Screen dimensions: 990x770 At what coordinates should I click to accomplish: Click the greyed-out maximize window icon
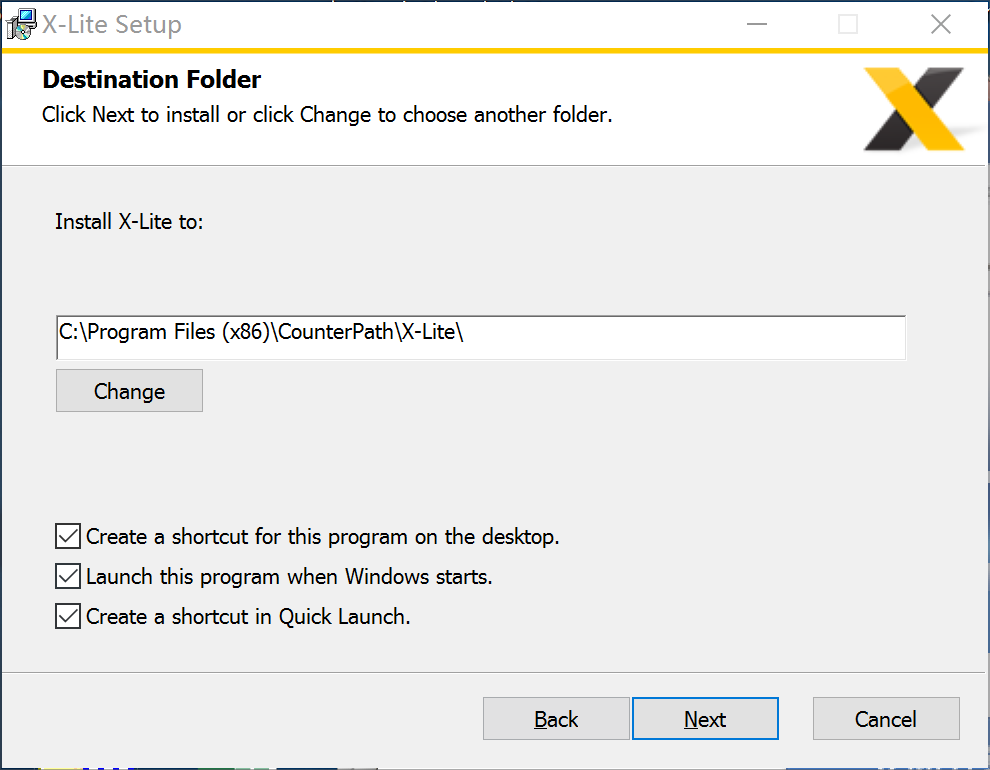pos(847,25)
